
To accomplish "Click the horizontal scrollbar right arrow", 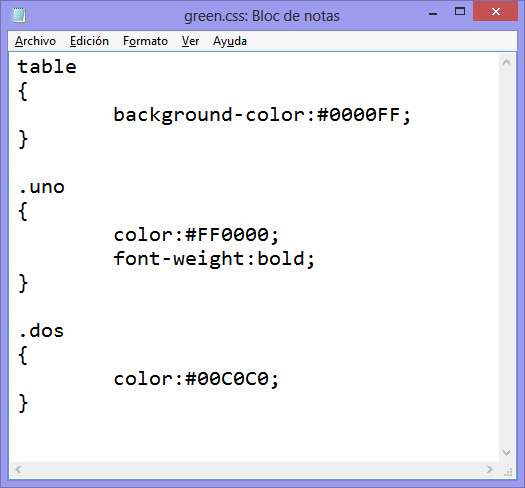I will [490, 470].
